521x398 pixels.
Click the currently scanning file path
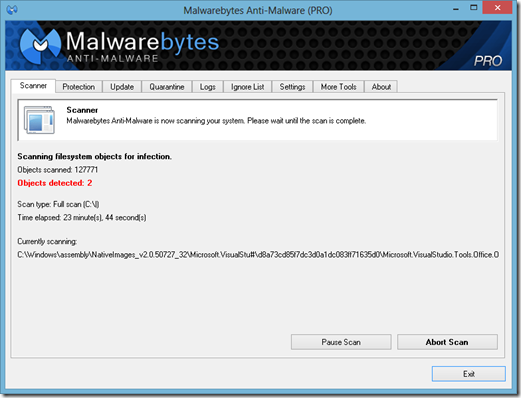(258, 255)
